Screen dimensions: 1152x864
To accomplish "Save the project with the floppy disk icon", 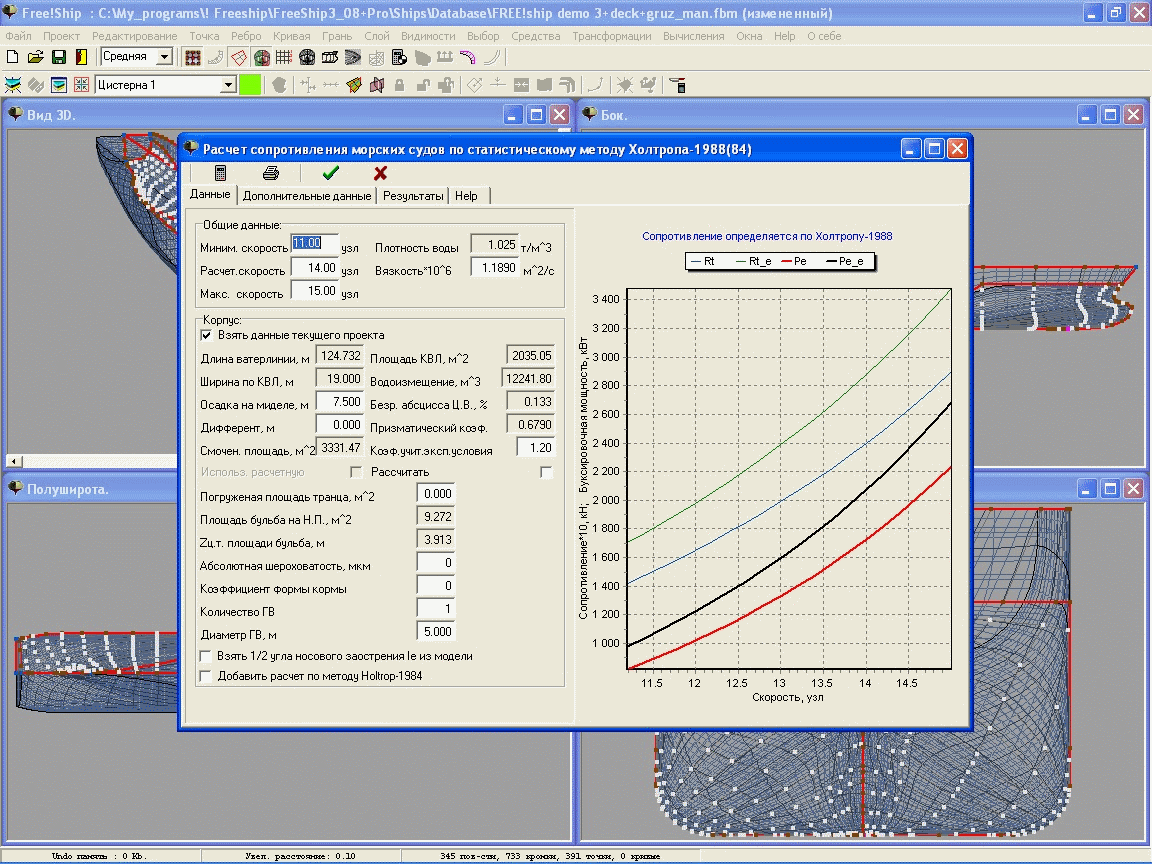I will (59, 57).
